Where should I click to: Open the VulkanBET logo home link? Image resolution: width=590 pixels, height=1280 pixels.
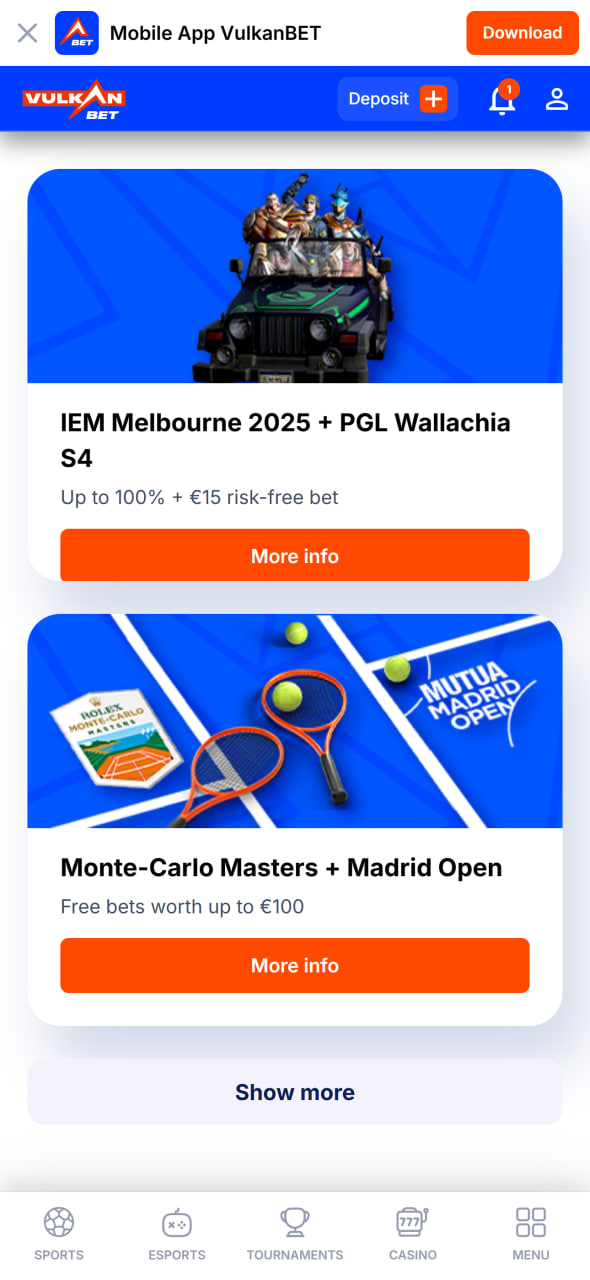coord(74,99)
